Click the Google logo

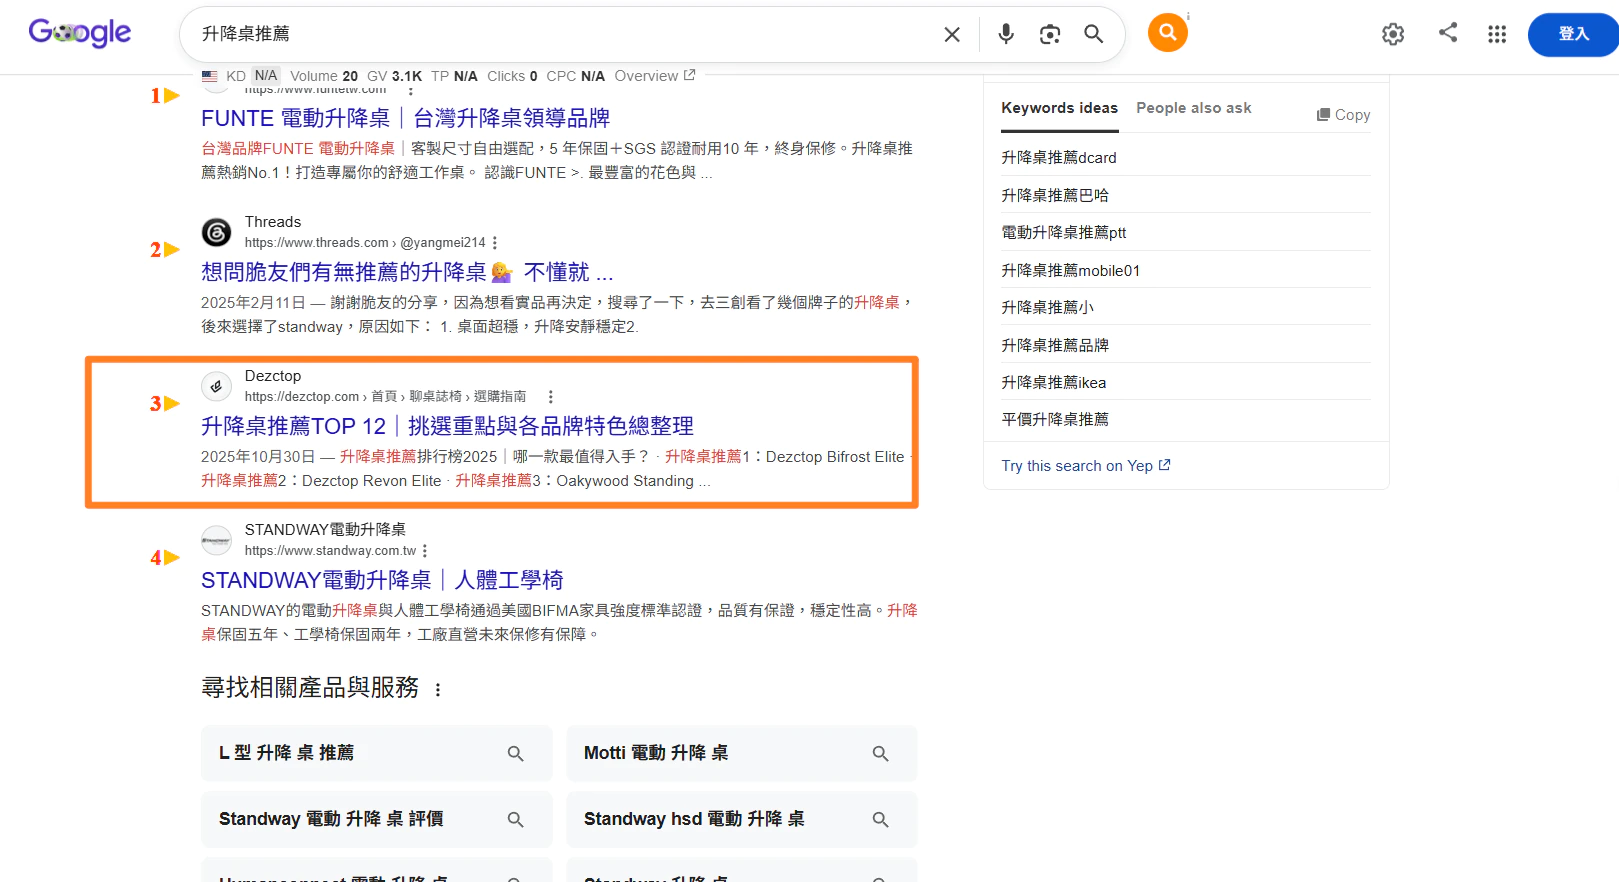(x=80, y=33)
